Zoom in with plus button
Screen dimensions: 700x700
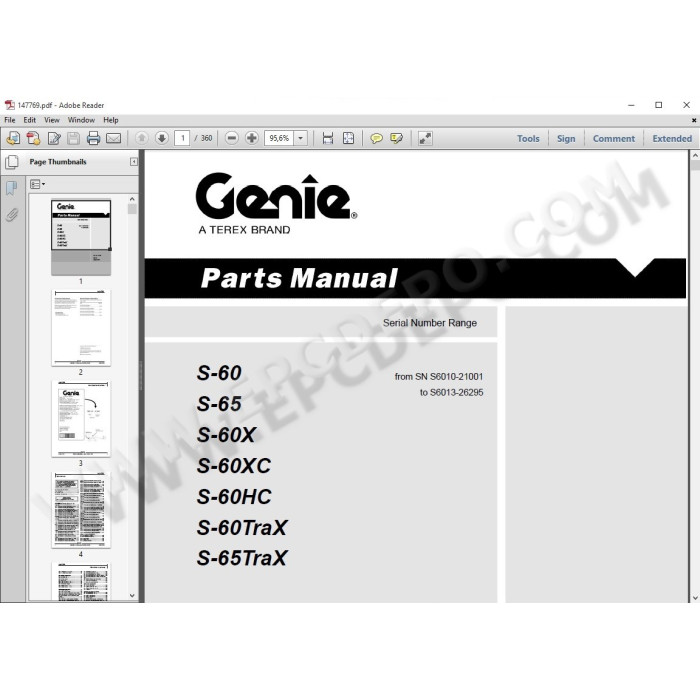pos(252,138)
